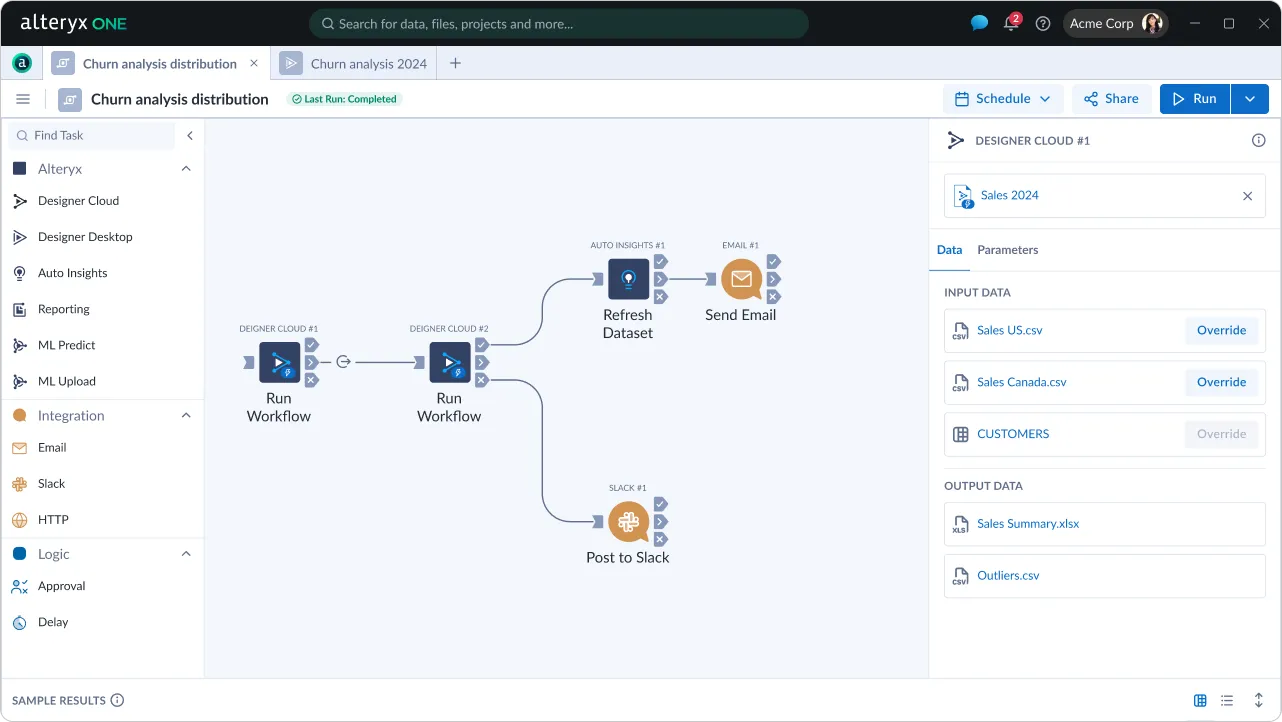Click the success checkmark output on Send Email
This screenshot has width=1282, height=722.
[x=773, y=261]
